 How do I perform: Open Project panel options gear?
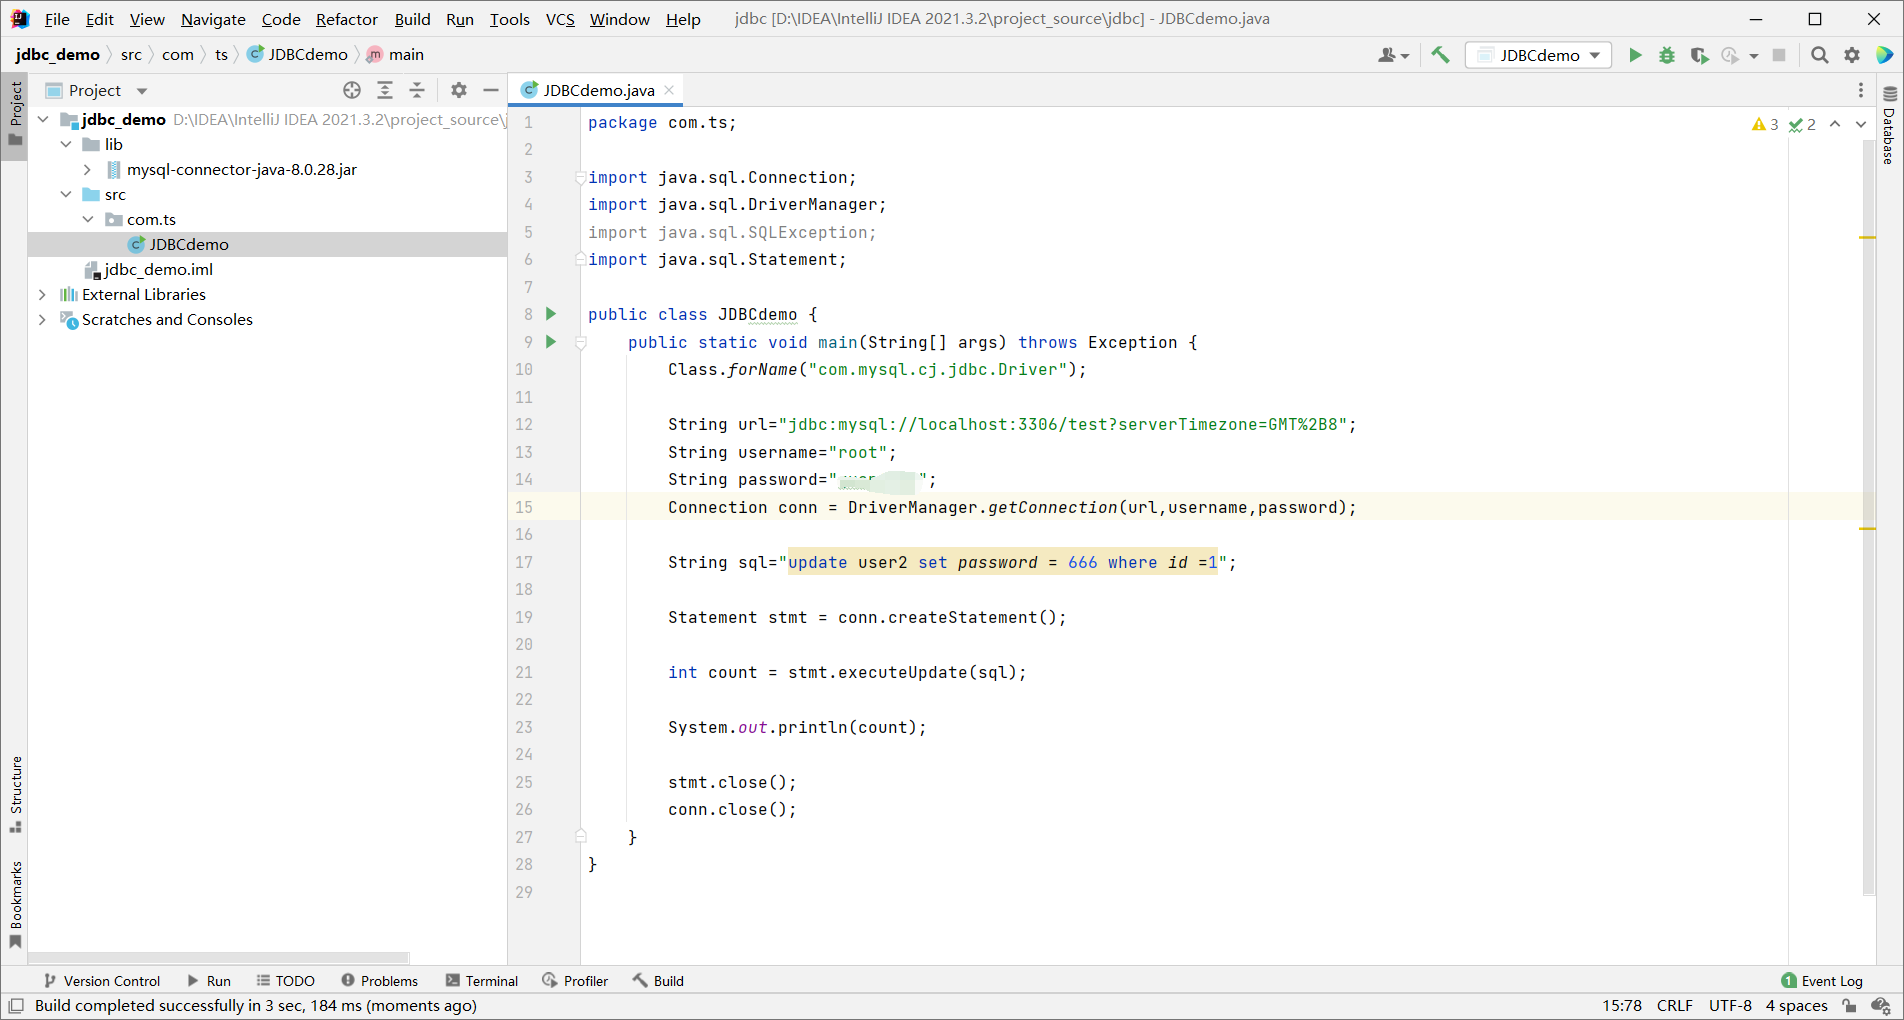click(x=459, y=90)
